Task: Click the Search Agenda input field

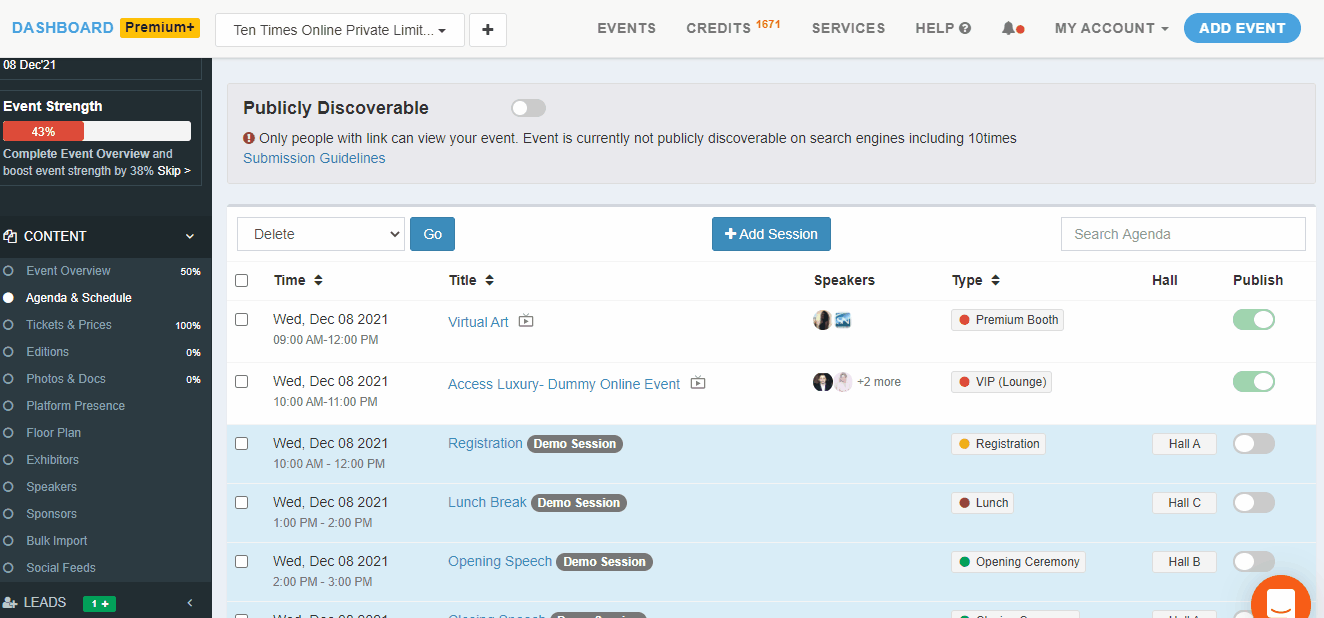Action: tap(1183, 234)
